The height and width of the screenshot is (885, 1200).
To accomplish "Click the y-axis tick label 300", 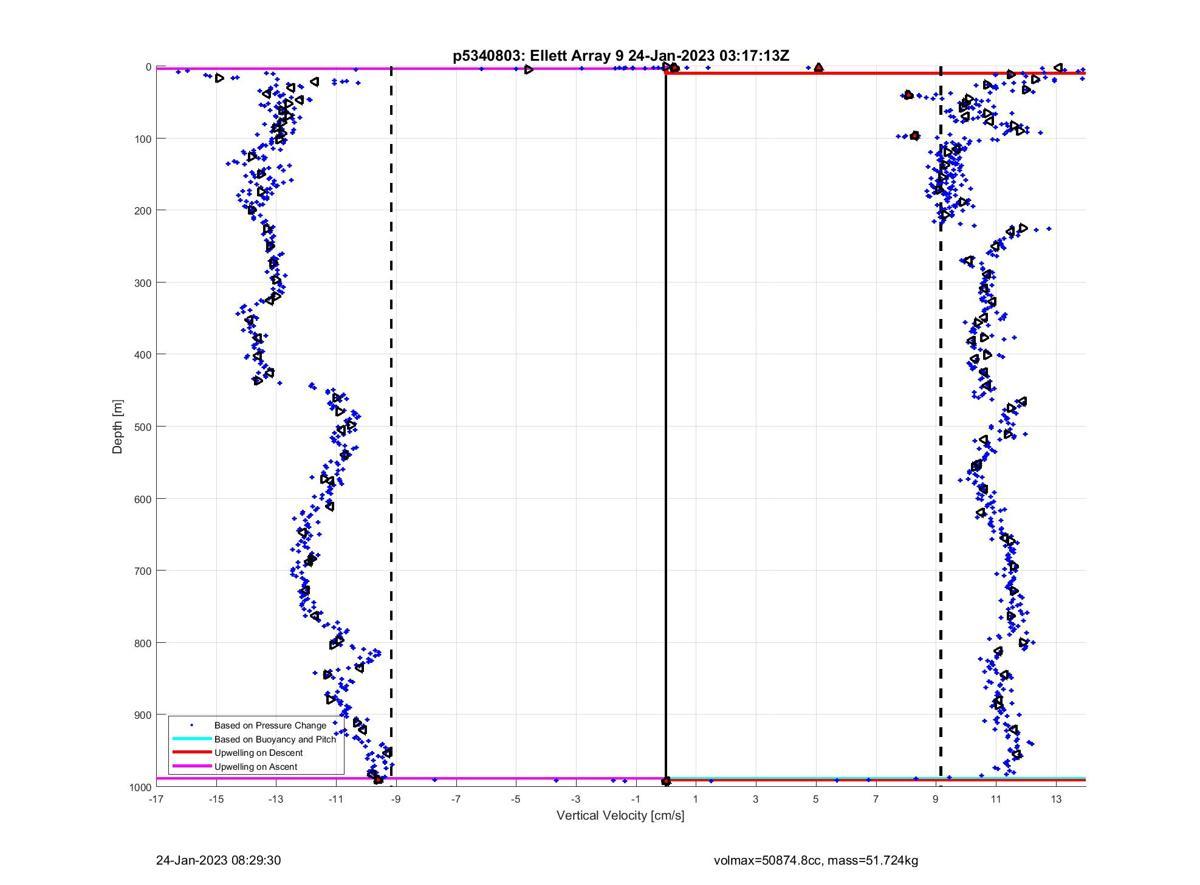I will [x=141, y=283].
